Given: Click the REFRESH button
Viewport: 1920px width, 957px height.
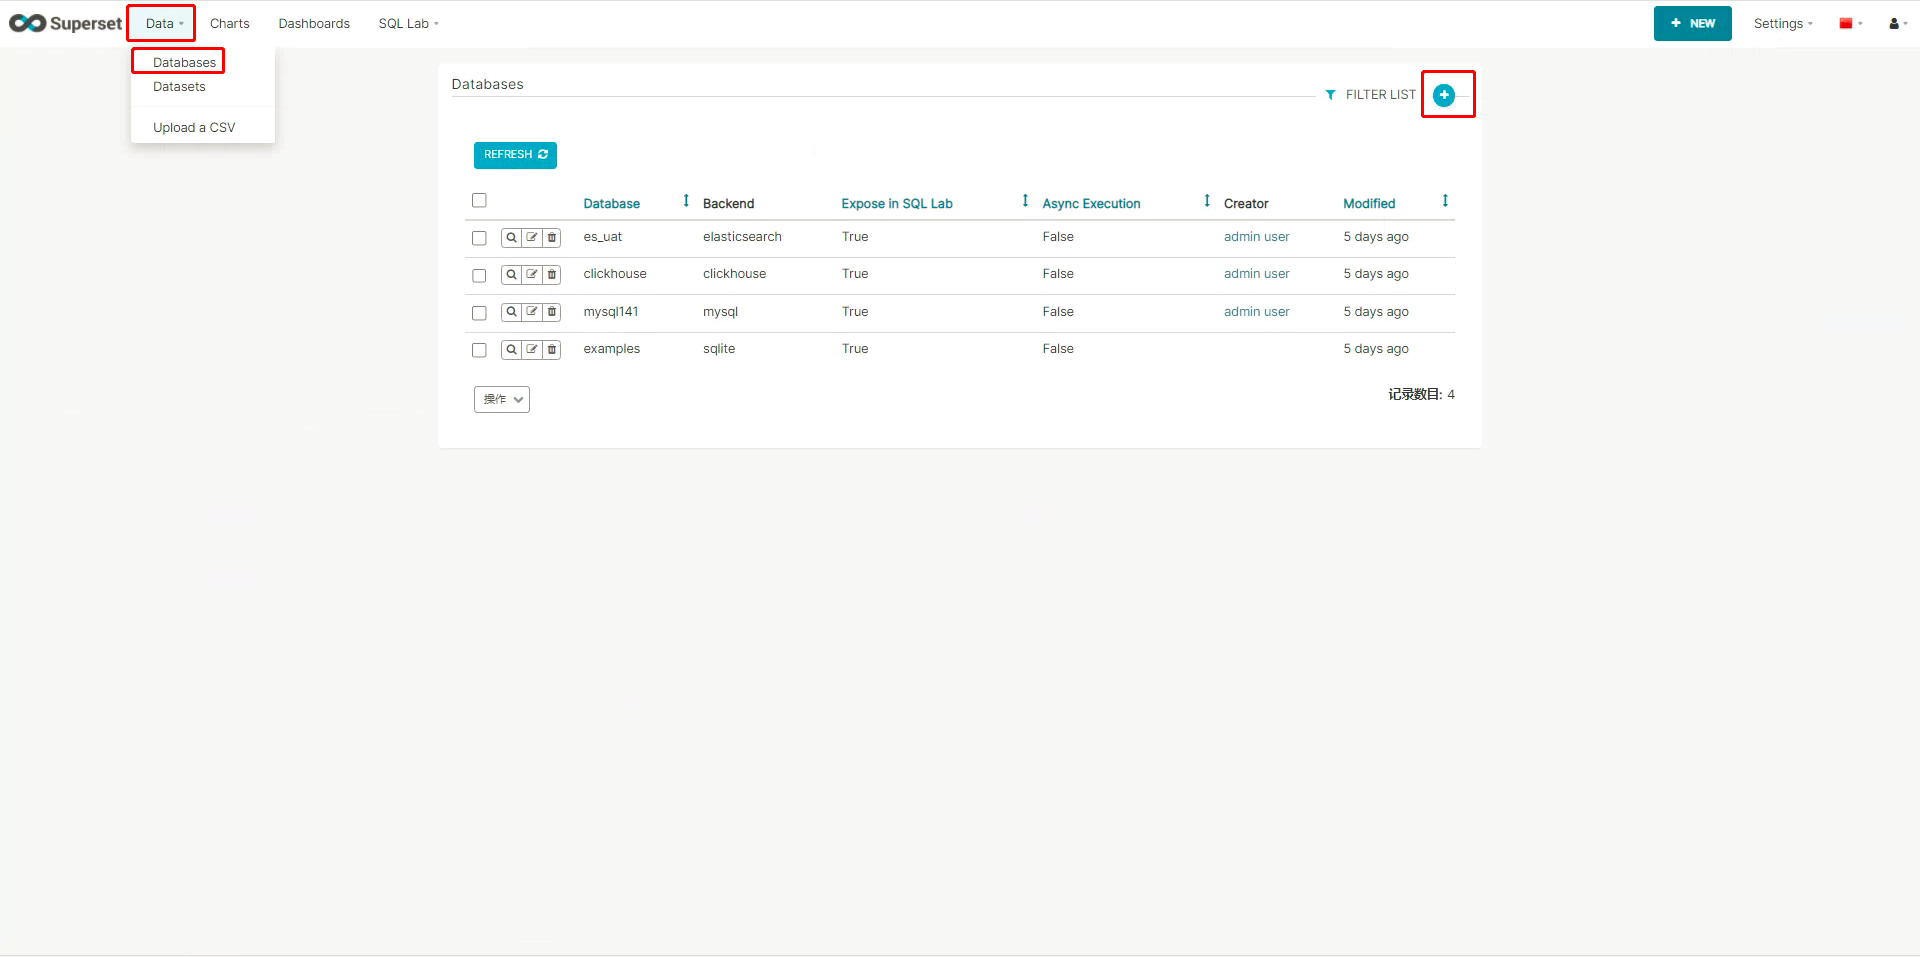Looking at the screenshot, I should [x=515, y=155].
